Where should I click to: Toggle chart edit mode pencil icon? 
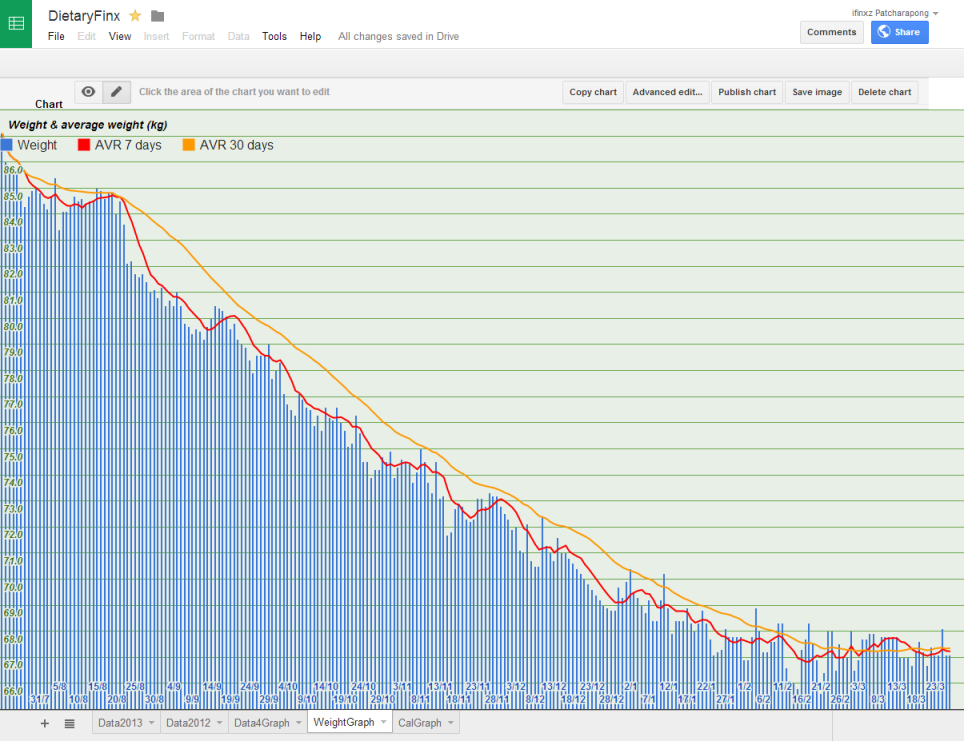[x=116, y=92]
